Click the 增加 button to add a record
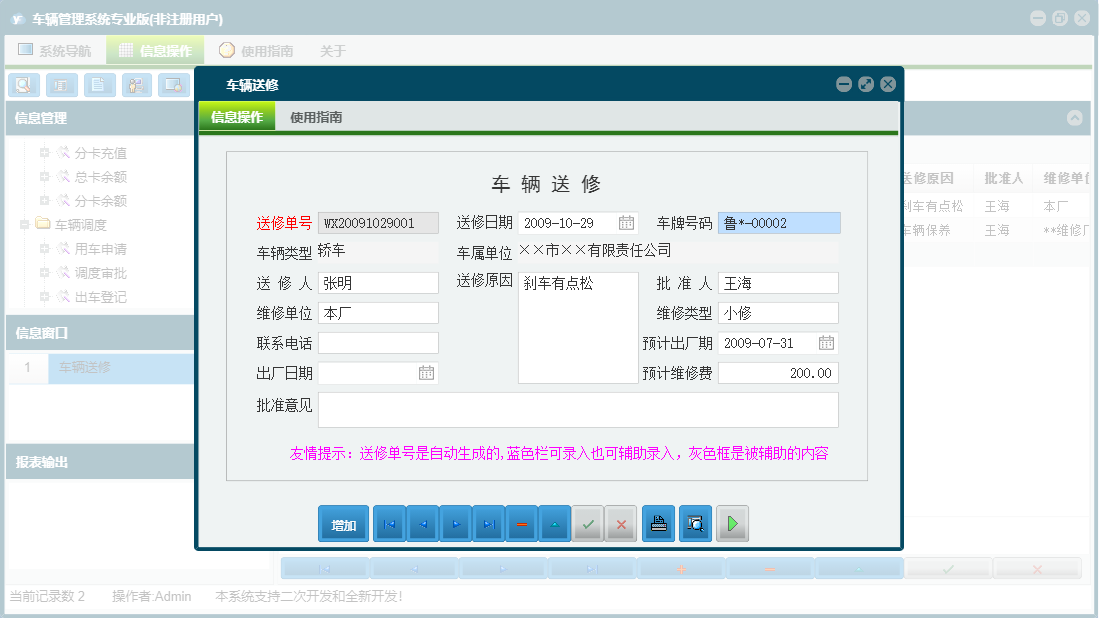 tap(343, 523)
